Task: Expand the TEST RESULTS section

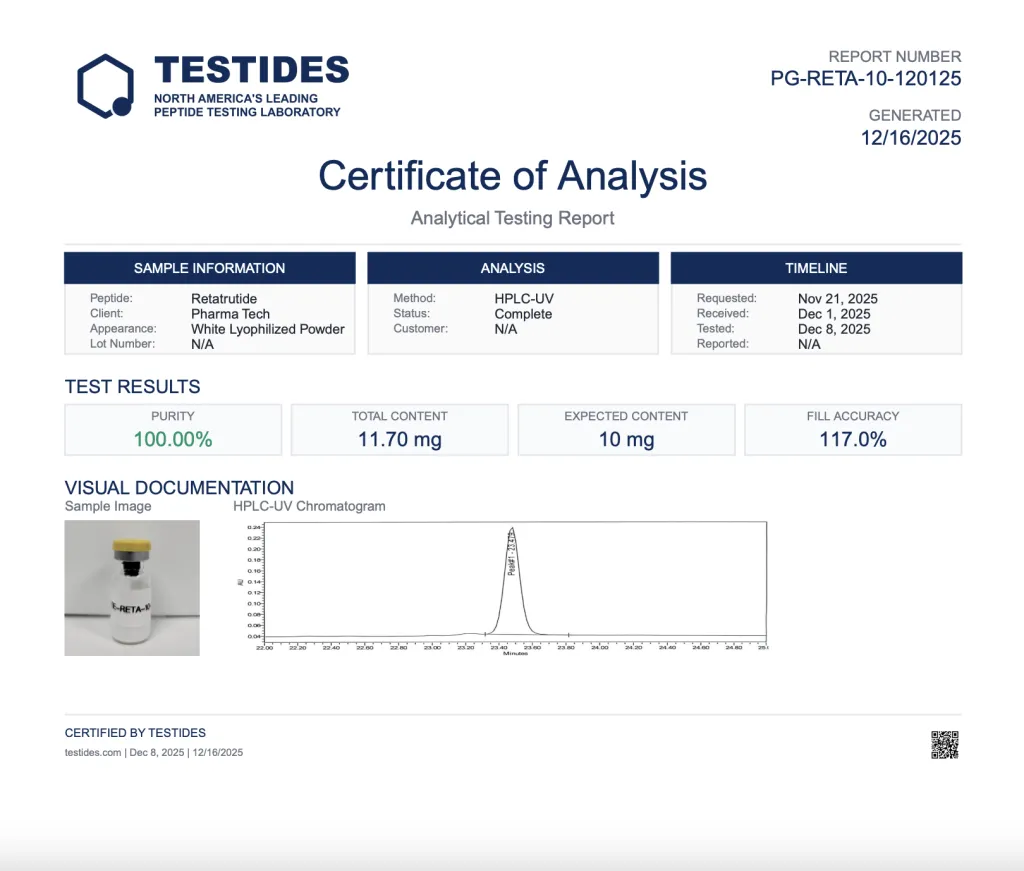Action: click(x=131, y=387)
